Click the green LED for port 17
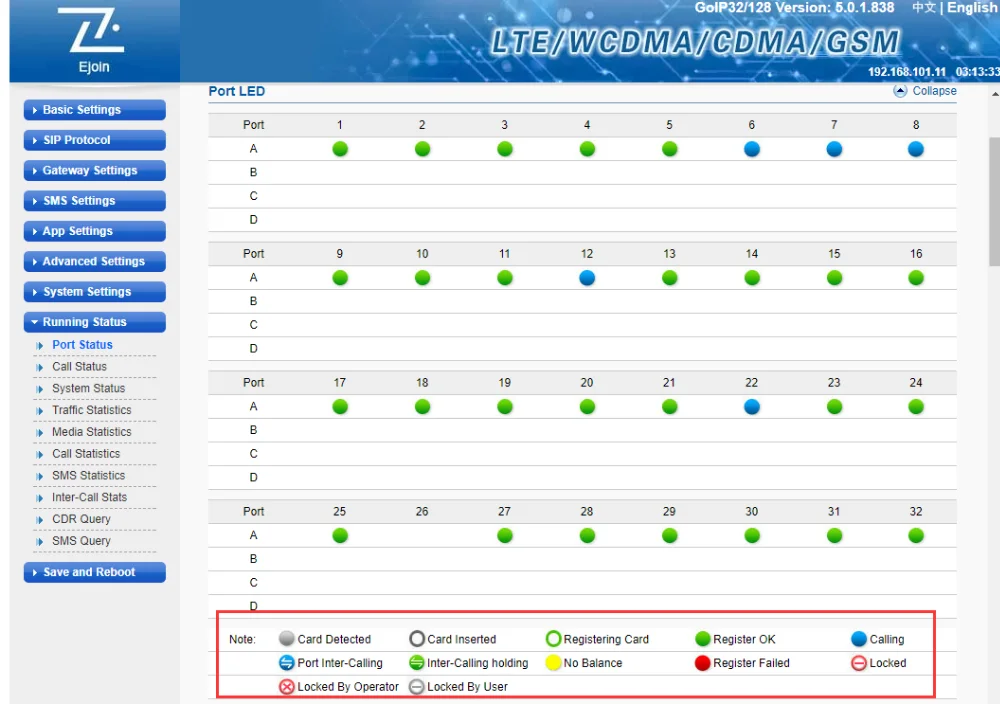This screenshot has height=704, width=1000. pyautogui.click(x=340, y=407)
